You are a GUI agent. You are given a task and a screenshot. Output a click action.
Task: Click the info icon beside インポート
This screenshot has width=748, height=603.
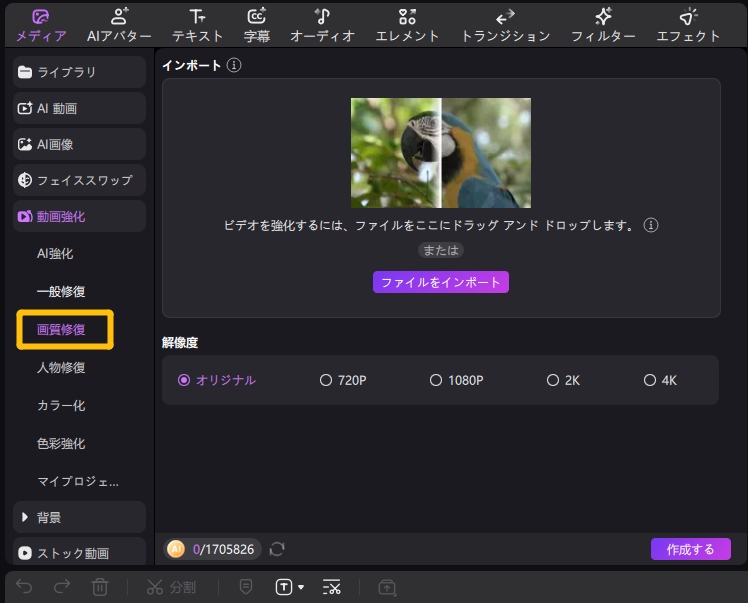click(x=234, y=65)
